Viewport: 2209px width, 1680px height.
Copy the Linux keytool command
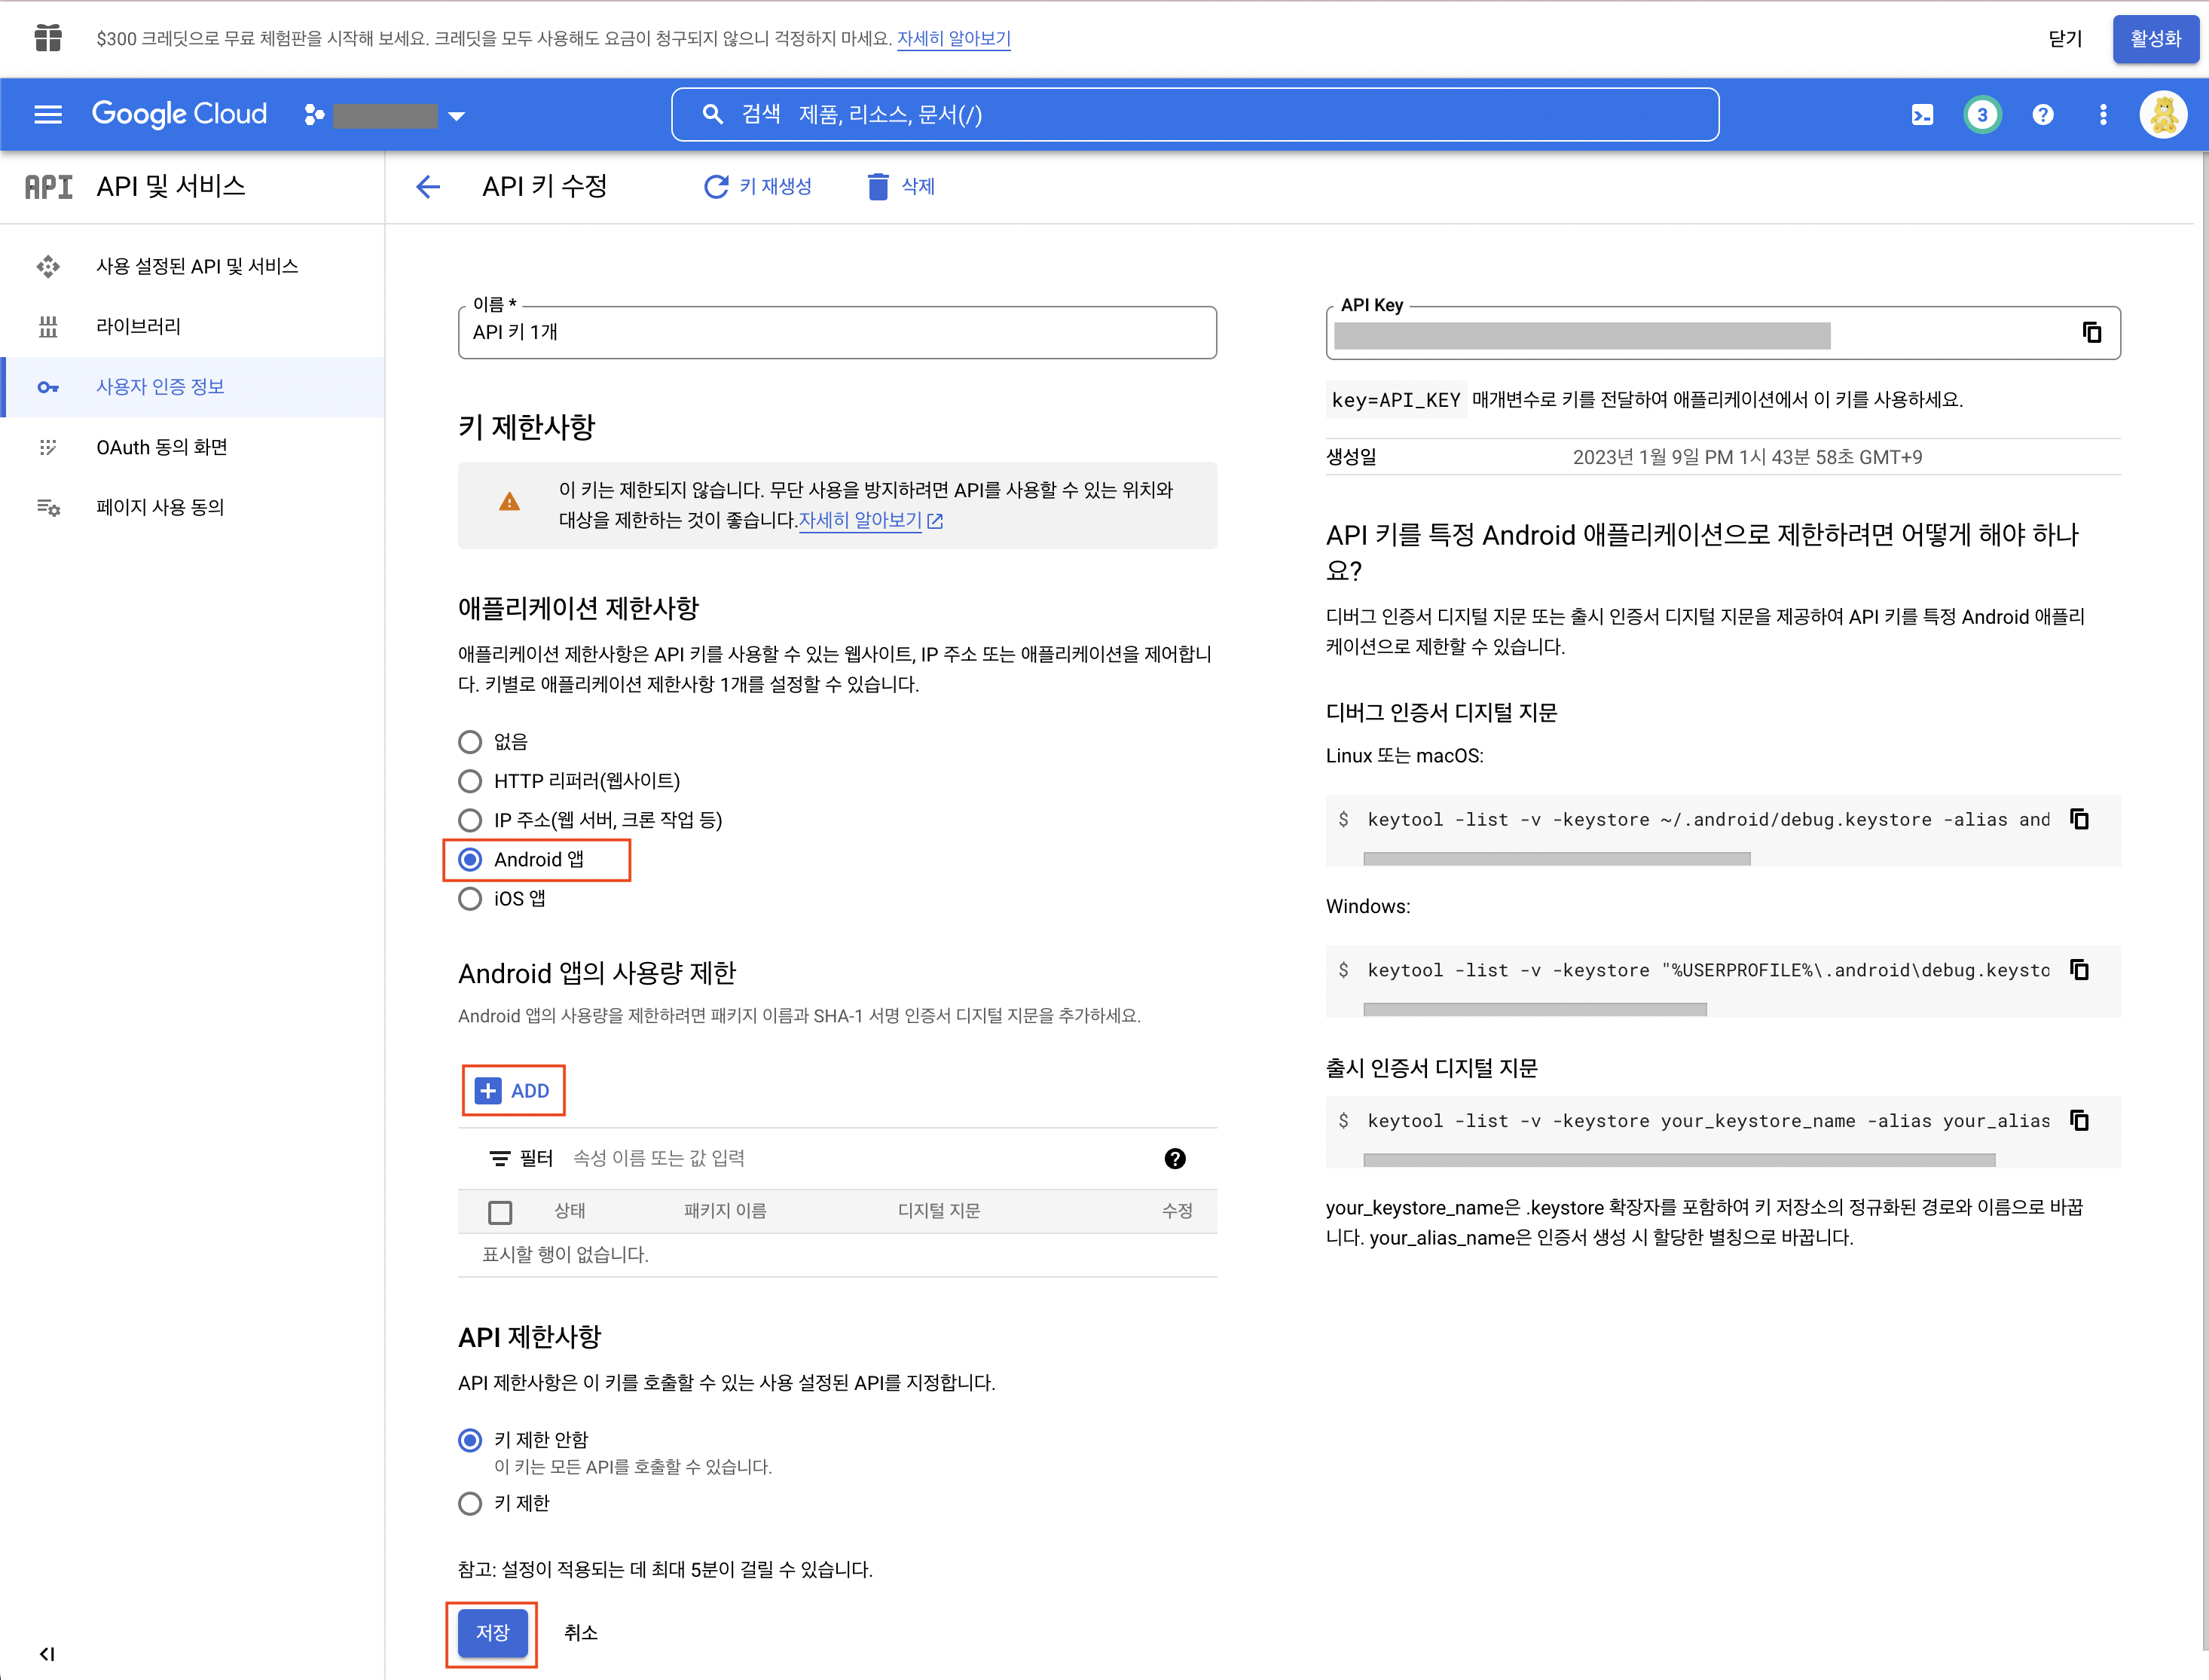coord(2079,820)
